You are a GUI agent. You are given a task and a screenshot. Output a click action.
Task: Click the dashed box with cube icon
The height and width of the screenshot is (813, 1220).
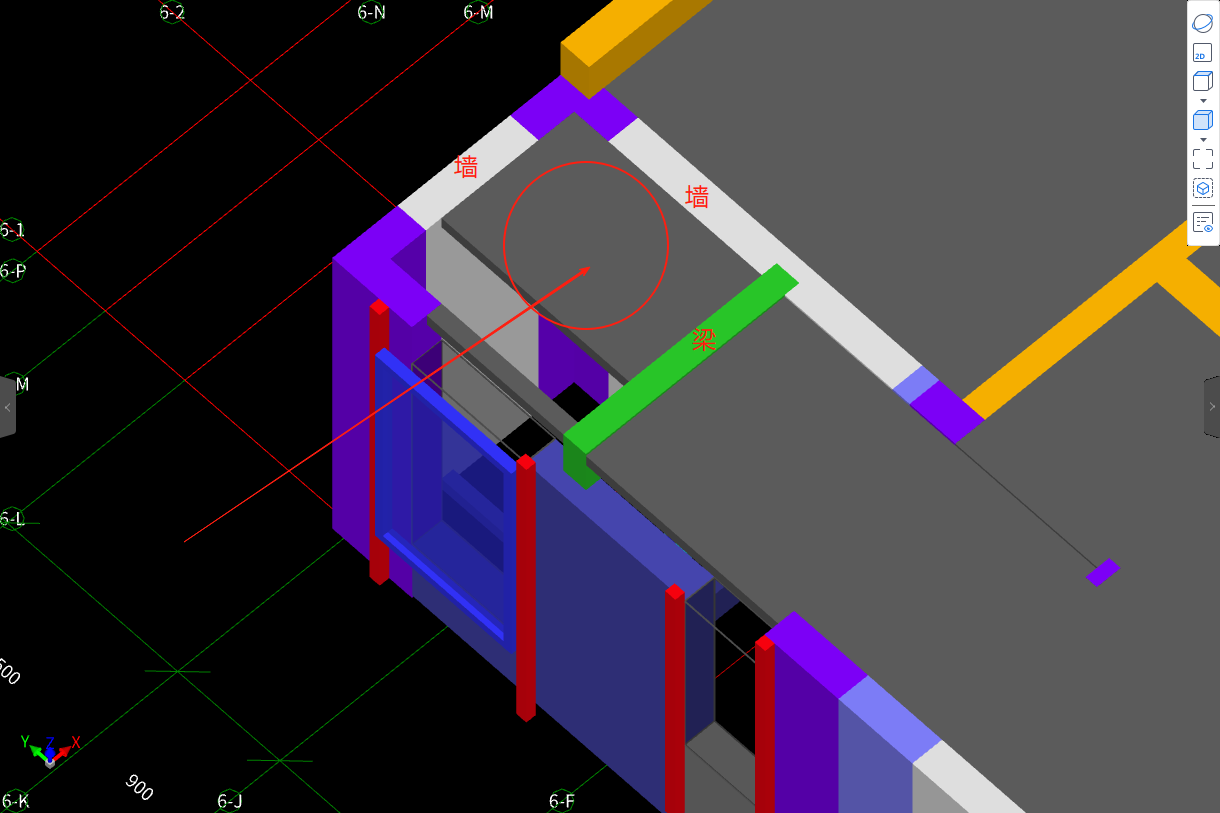pyautogui.click(x=1203, y=188)
